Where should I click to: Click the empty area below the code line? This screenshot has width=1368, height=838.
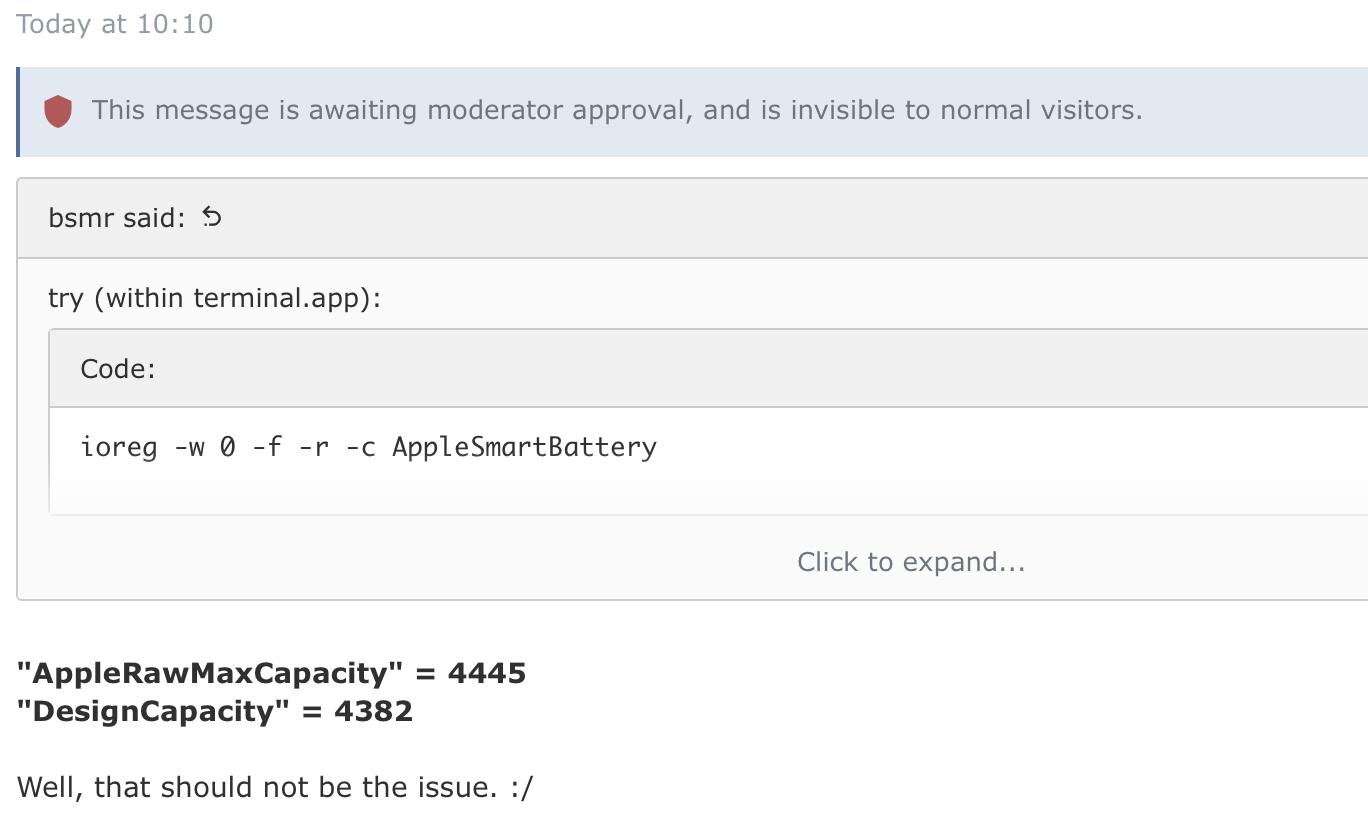(x=600, y=490)
